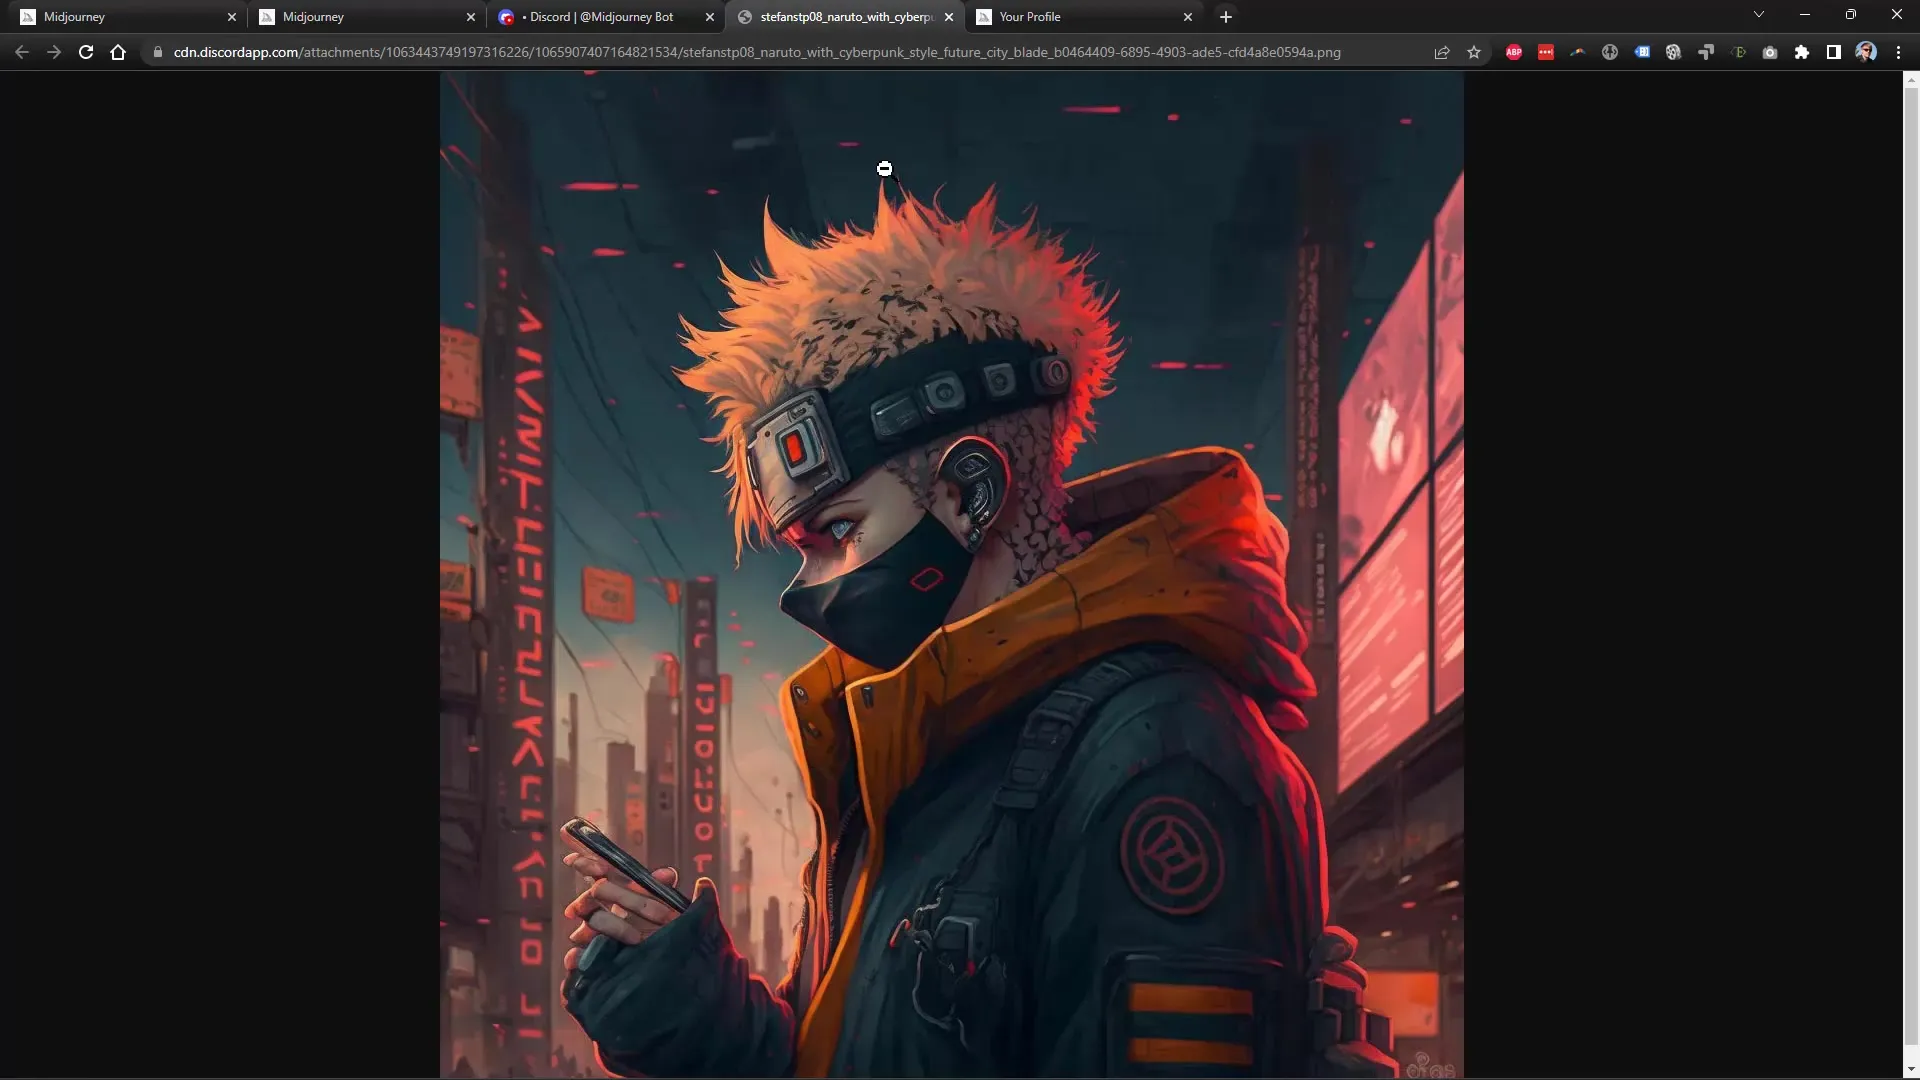Reload the current page
The image size is (1920, 1080).
tap(86, 52)
